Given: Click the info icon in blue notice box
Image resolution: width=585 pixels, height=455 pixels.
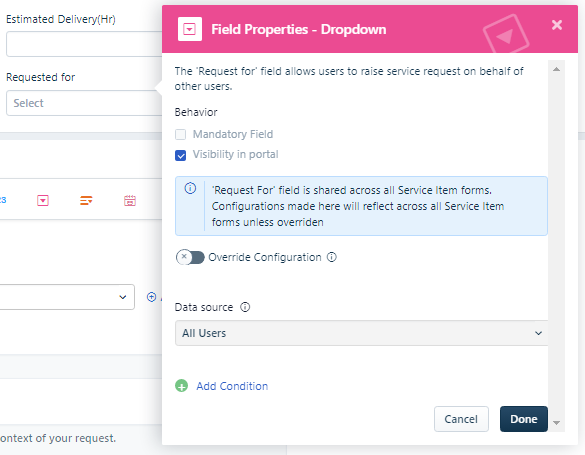Looking at the screenshot, I should (x=190, y=188).
